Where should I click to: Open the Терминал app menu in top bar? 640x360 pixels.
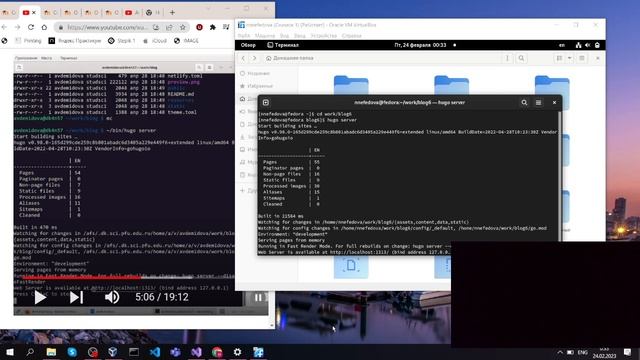click(x=283, y=45)
